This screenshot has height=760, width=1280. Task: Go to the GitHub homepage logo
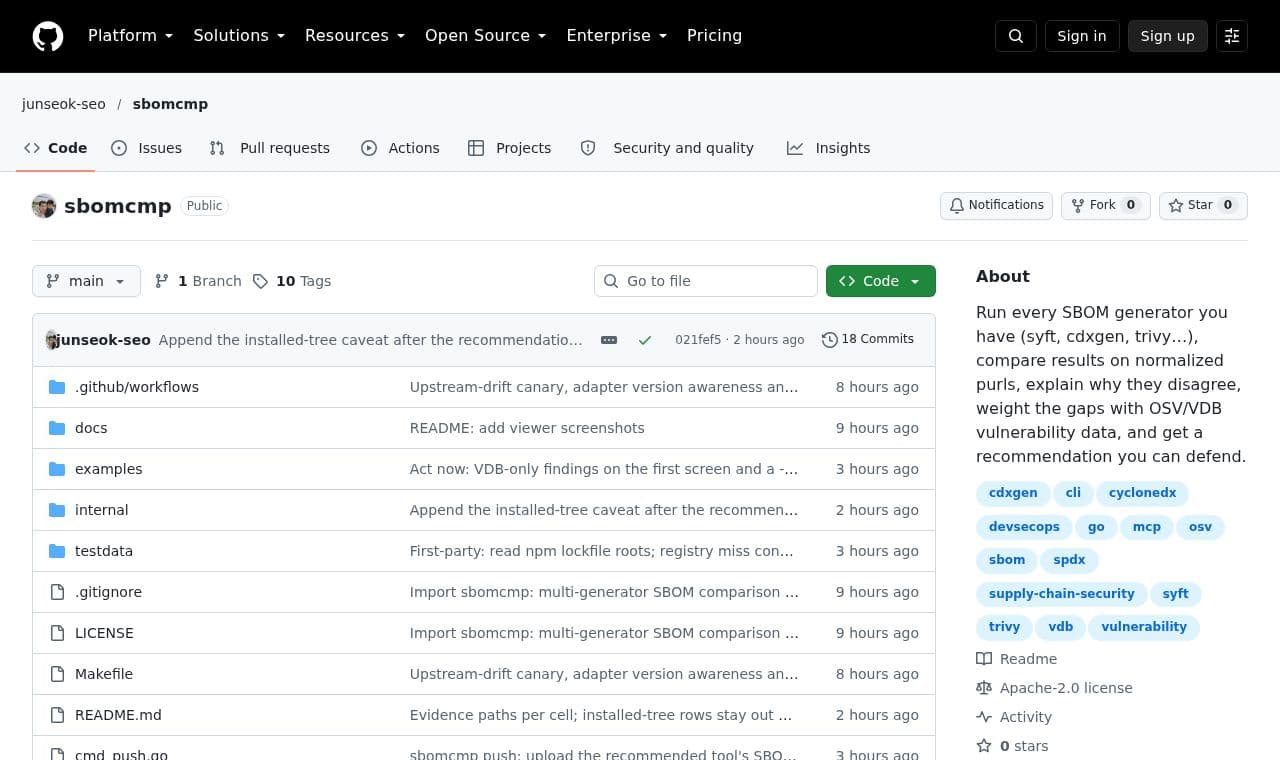pos(48,36)
